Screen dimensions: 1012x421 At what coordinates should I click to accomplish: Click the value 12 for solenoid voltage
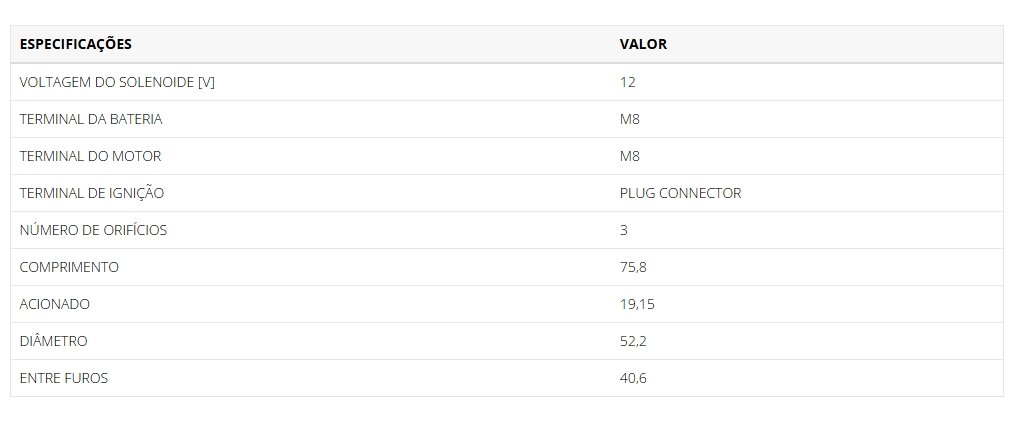(x=627, y=83)
